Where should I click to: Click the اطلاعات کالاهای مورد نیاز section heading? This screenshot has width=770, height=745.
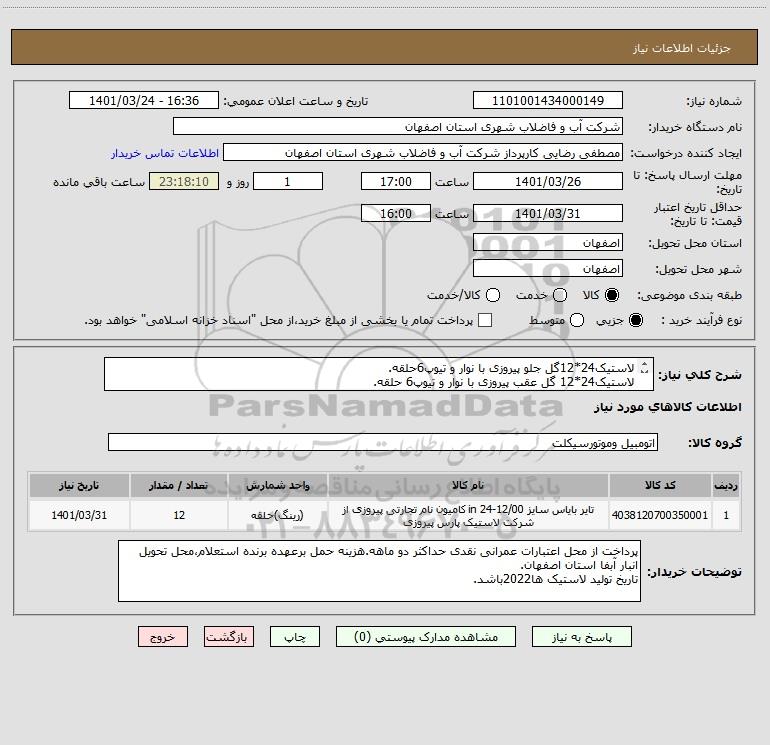(667, 407)
